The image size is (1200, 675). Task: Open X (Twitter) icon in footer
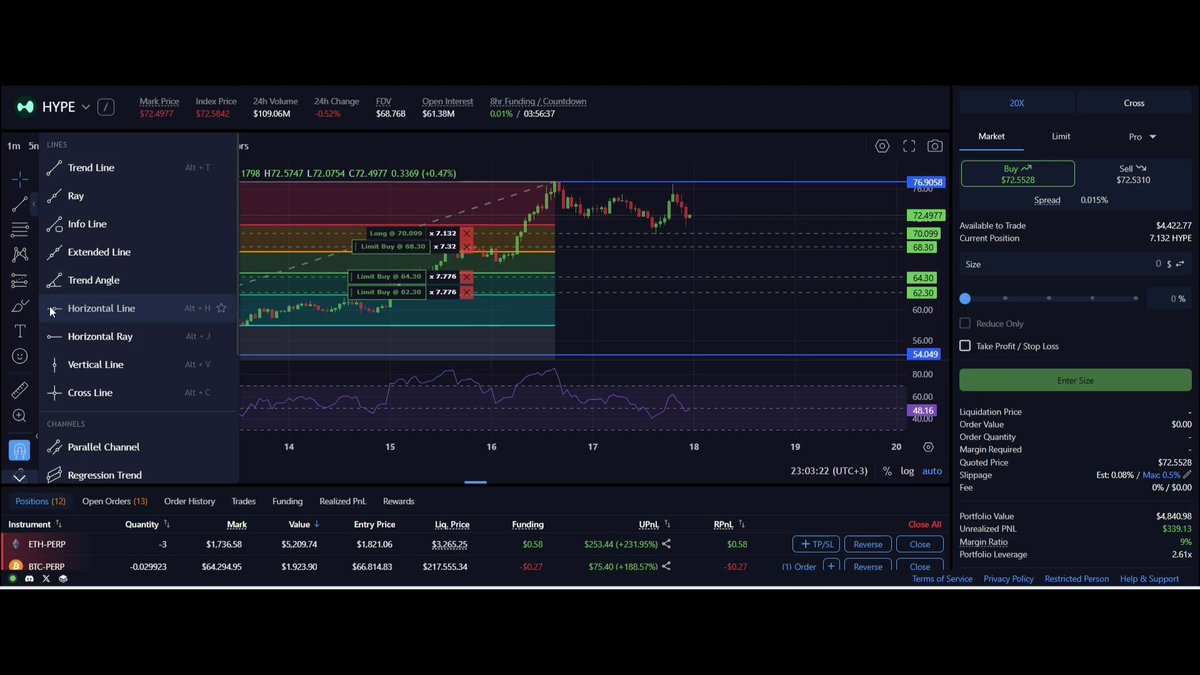(46, 579)
